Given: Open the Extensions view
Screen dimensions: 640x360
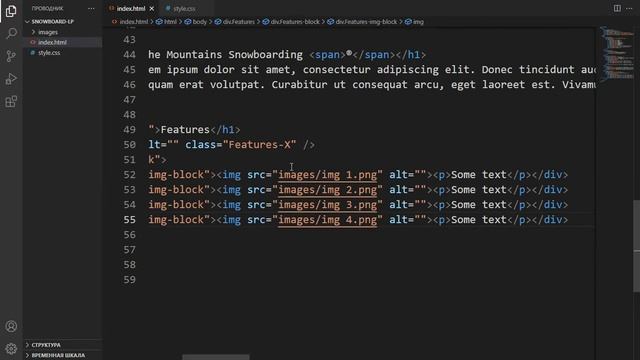Looking at the screenshot, I should pyautogui.click(x=11, y=101).
